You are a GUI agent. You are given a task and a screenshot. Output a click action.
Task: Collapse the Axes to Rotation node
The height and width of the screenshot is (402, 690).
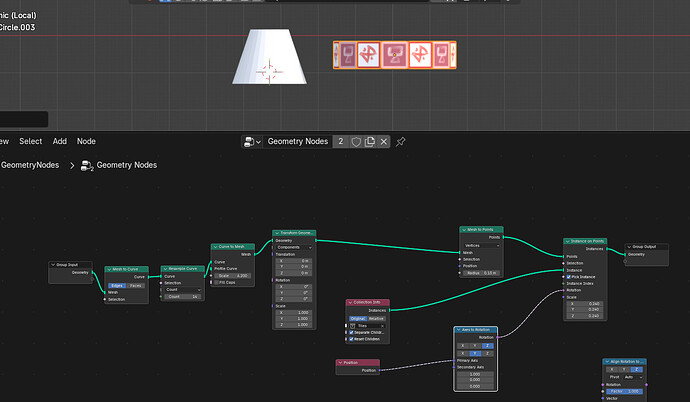[459, 330]
